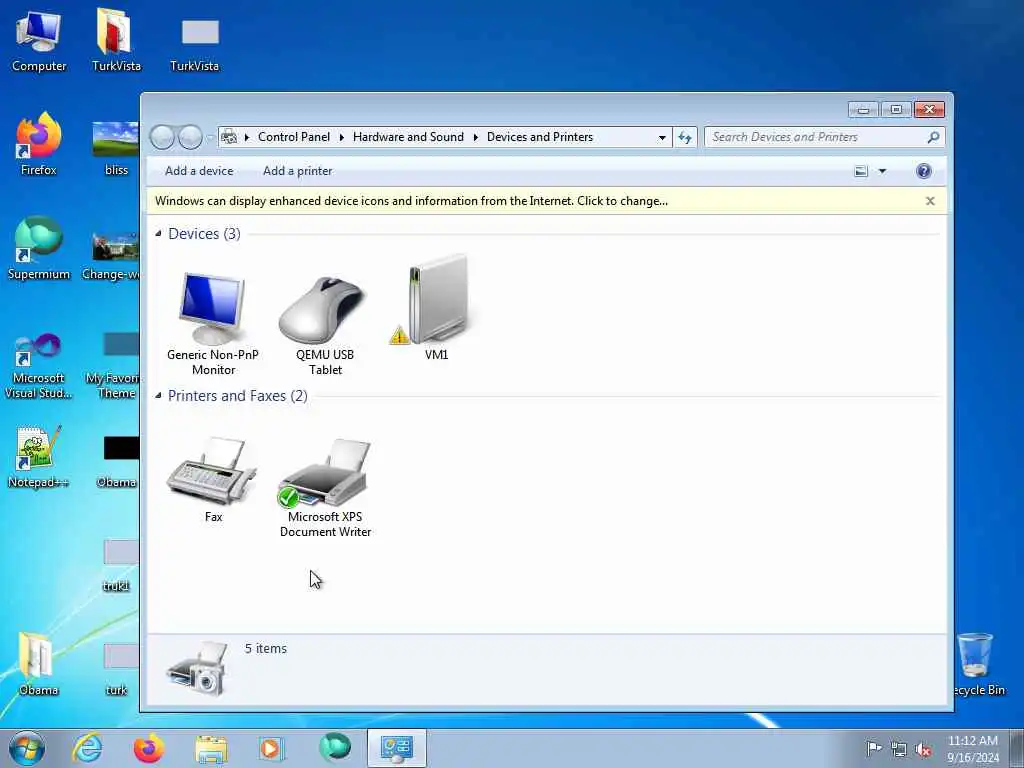Go to Control Panel breadcrumb

[x=294, y=137]
